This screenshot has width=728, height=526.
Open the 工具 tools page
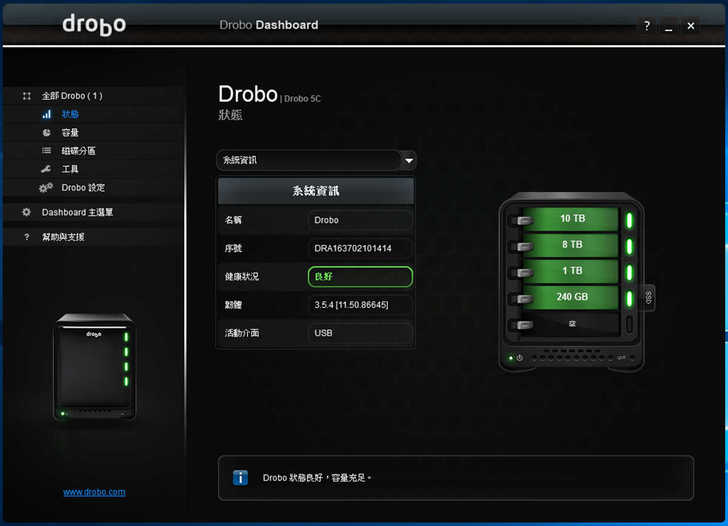tap(70, 169)
